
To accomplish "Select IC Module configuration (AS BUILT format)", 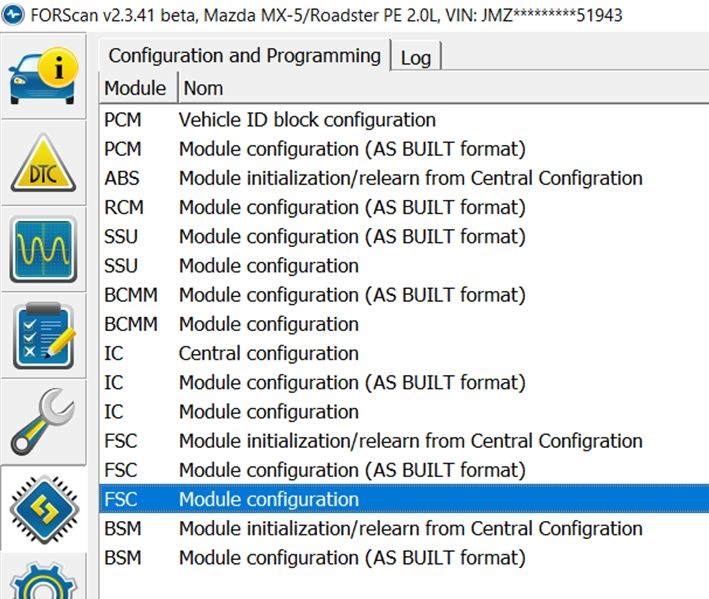I will 404,382.
